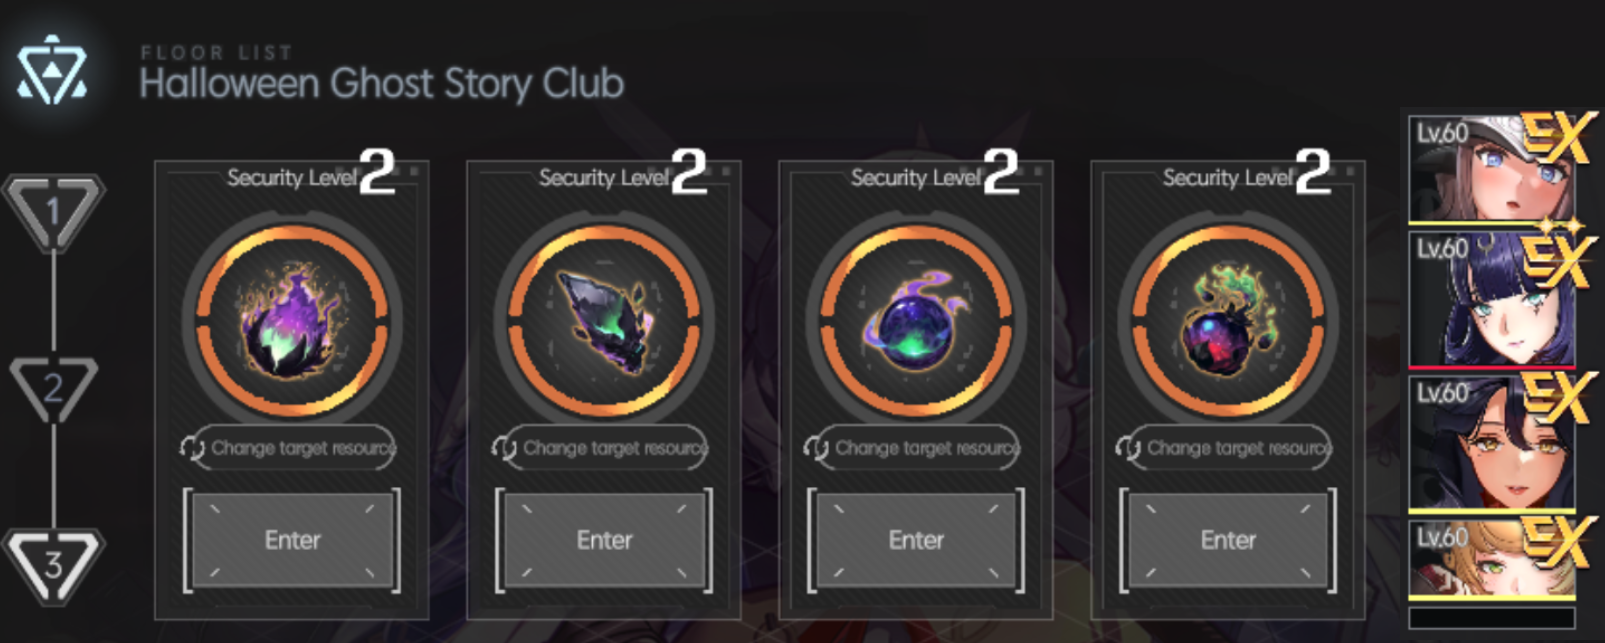Select the blonde character portrait
Image resolution: width=1605 pixels, height=643 pixels.
point(1491,559)
